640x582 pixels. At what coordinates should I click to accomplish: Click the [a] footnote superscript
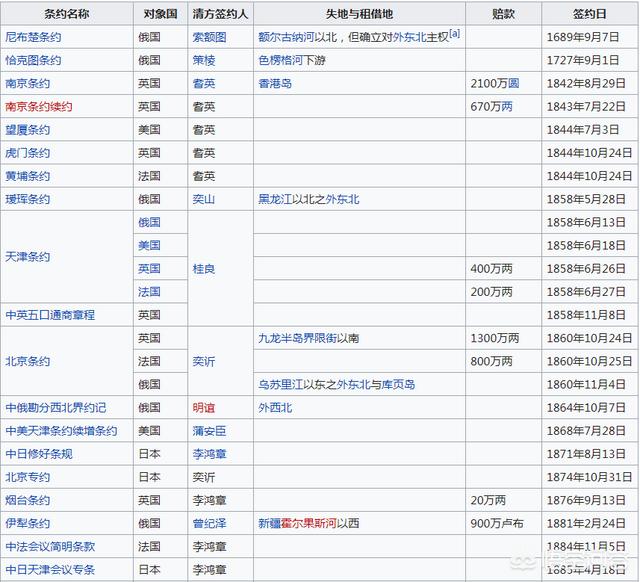454,33
